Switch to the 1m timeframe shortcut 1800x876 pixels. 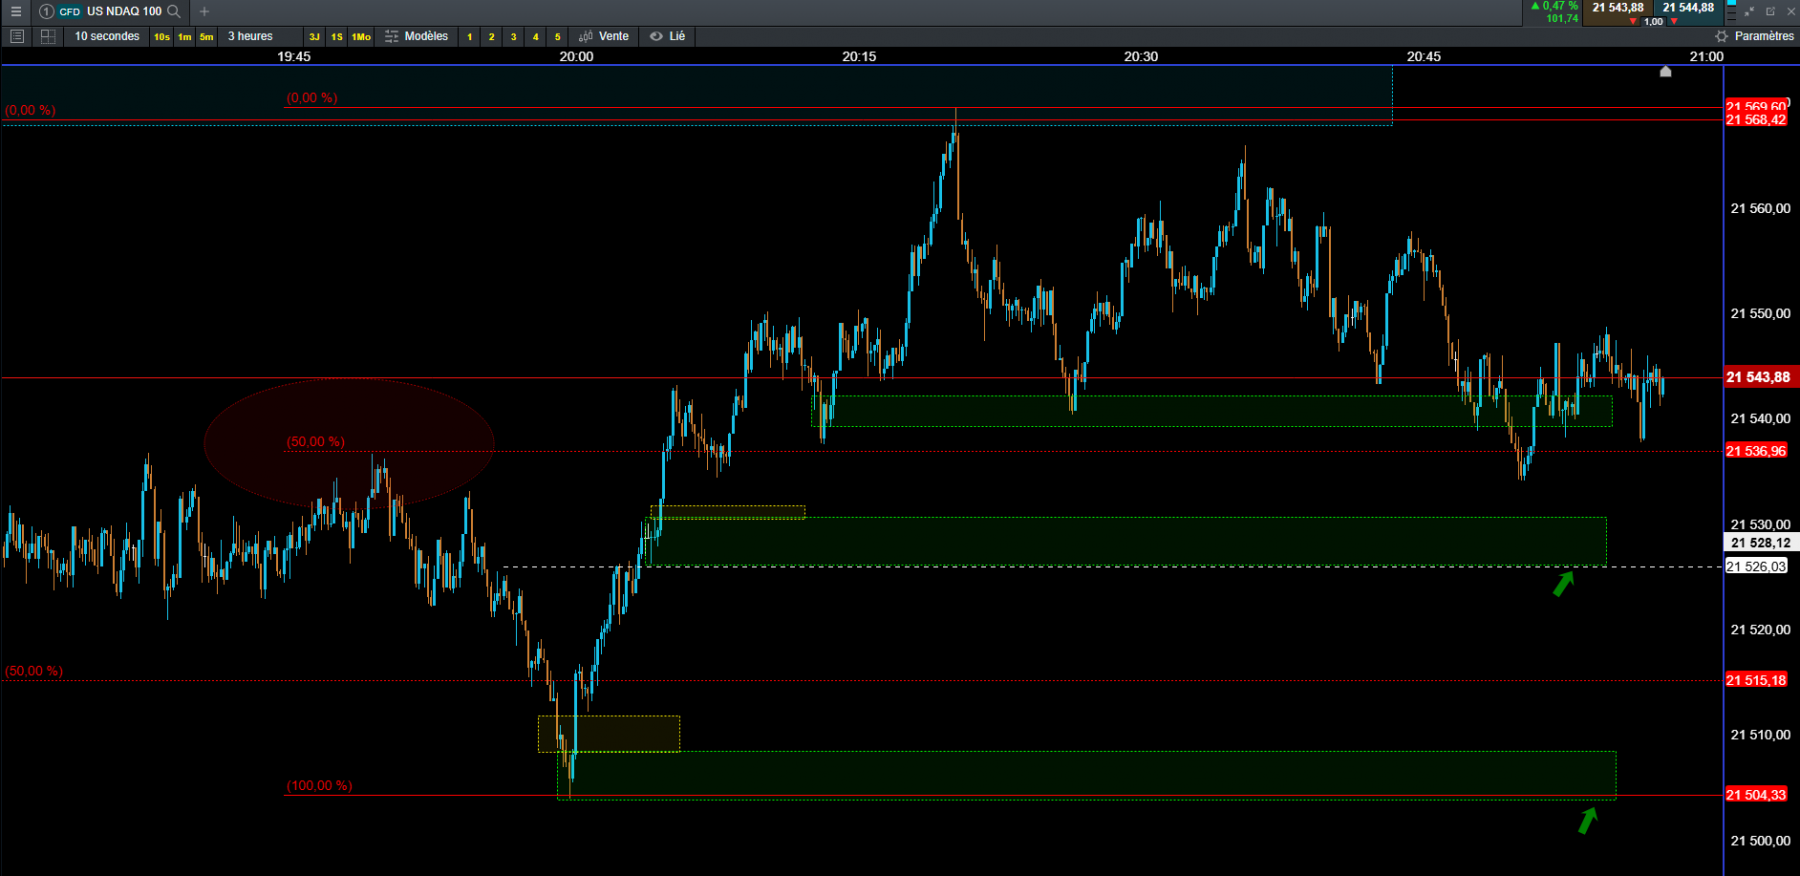pyautogui.click(x=185, y=37)
